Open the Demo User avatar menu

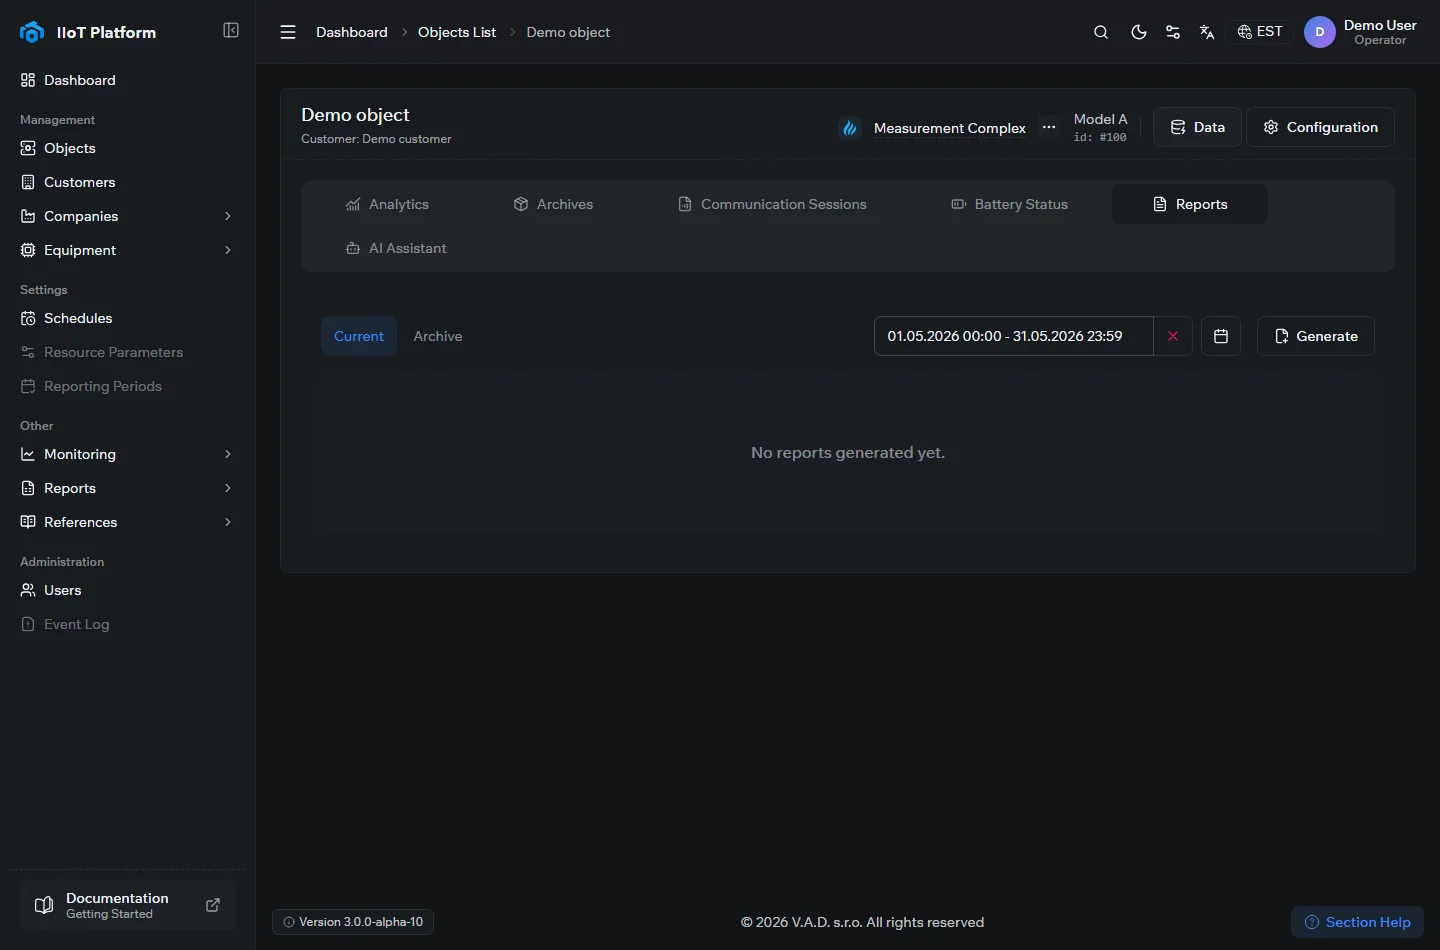tap(1361, 32)
